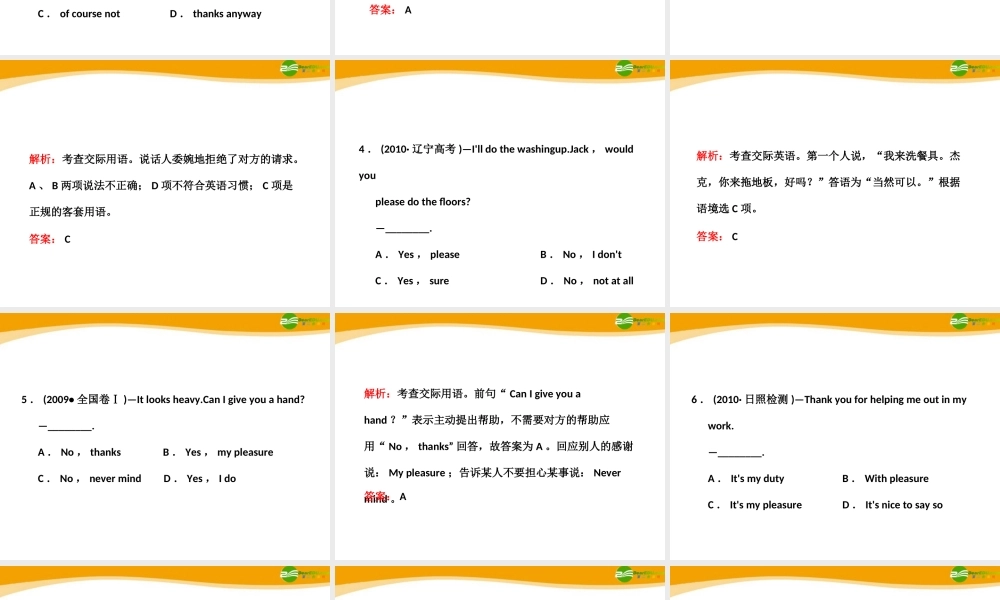
Task: Select option 'D. It's nice to say so'
Action: 892,504
